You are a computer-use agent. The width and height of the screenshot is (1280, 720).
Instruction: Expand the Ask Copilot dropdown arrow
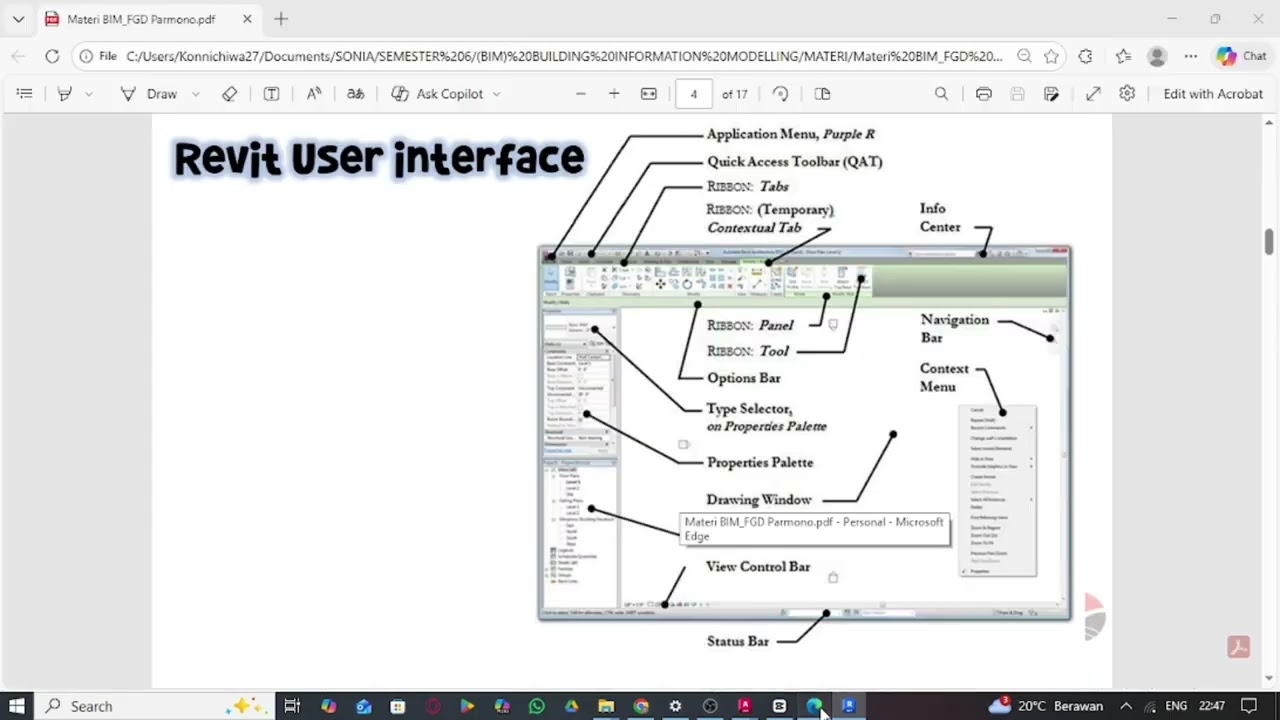click(x=496, y=94)
